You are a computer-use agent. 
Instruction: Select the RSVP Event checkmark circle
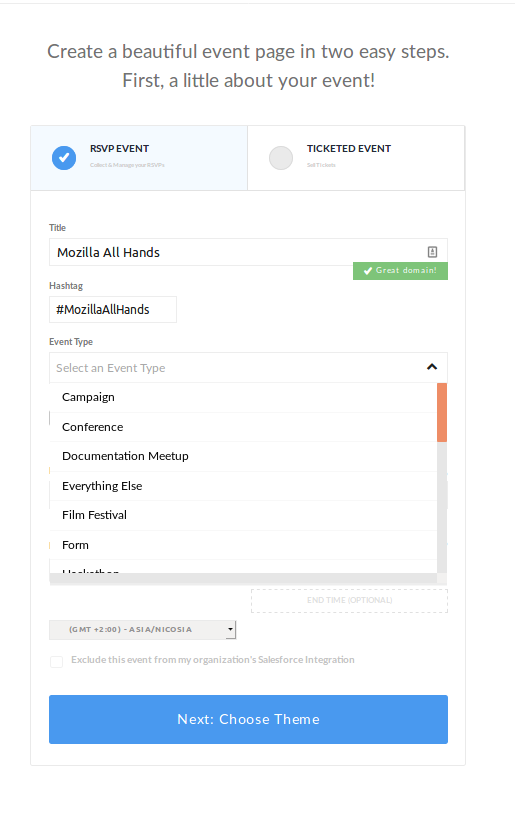pos(64,158)
